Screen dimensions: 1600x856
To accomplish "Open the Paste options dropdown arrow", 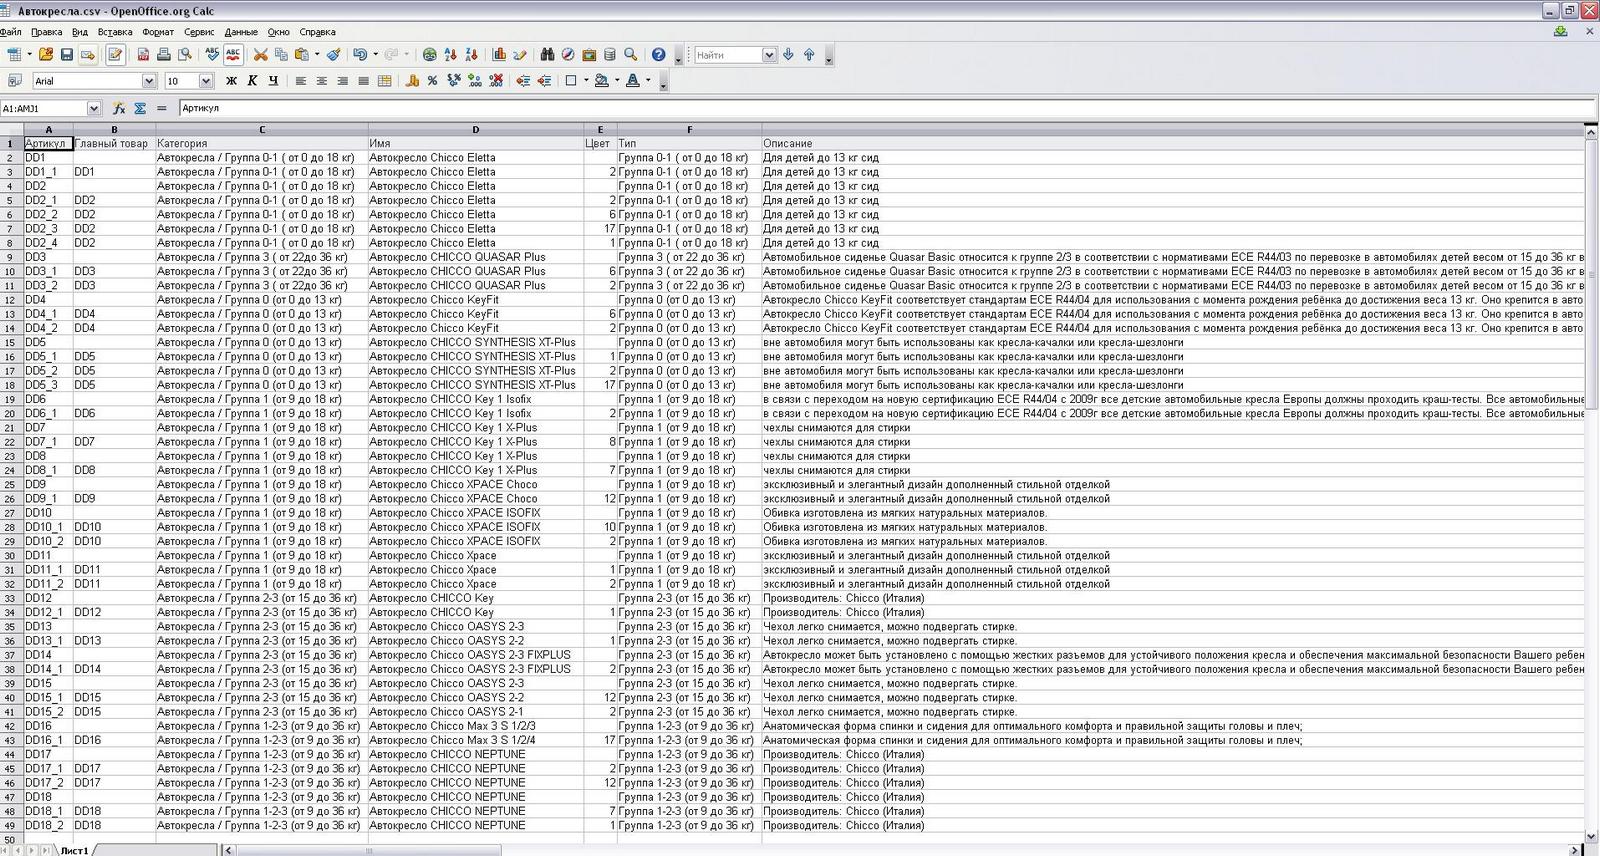I will pos(317,55).
